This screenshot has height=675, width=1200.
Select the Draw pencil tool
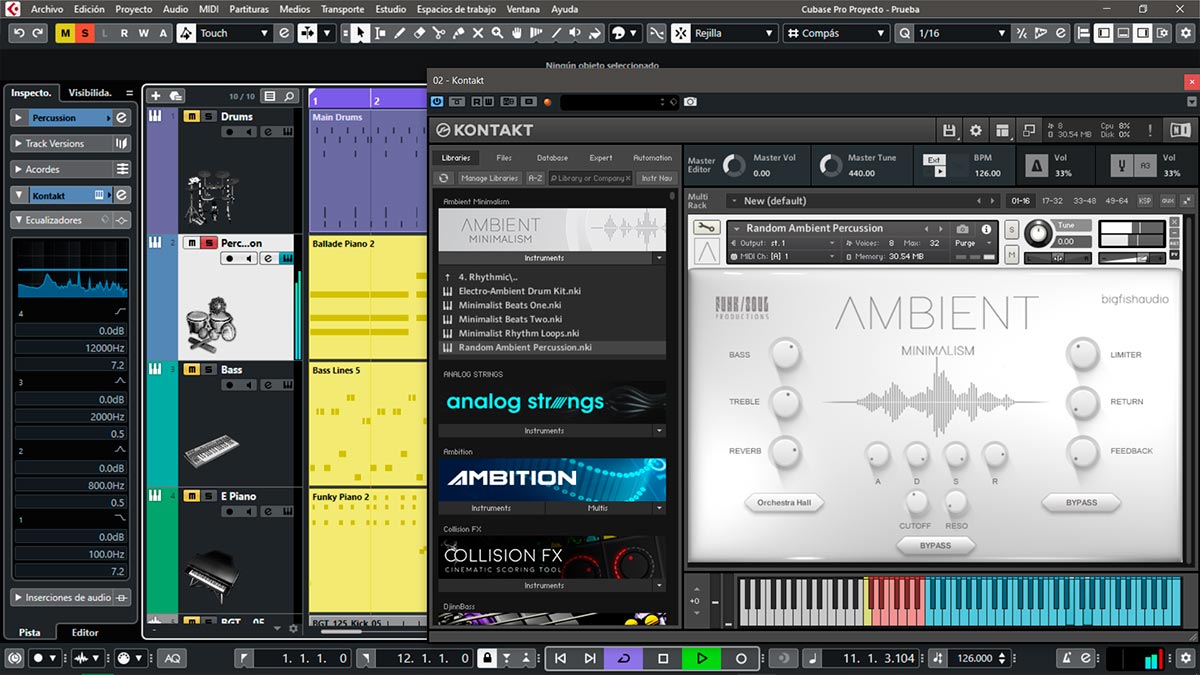(399, 33)
